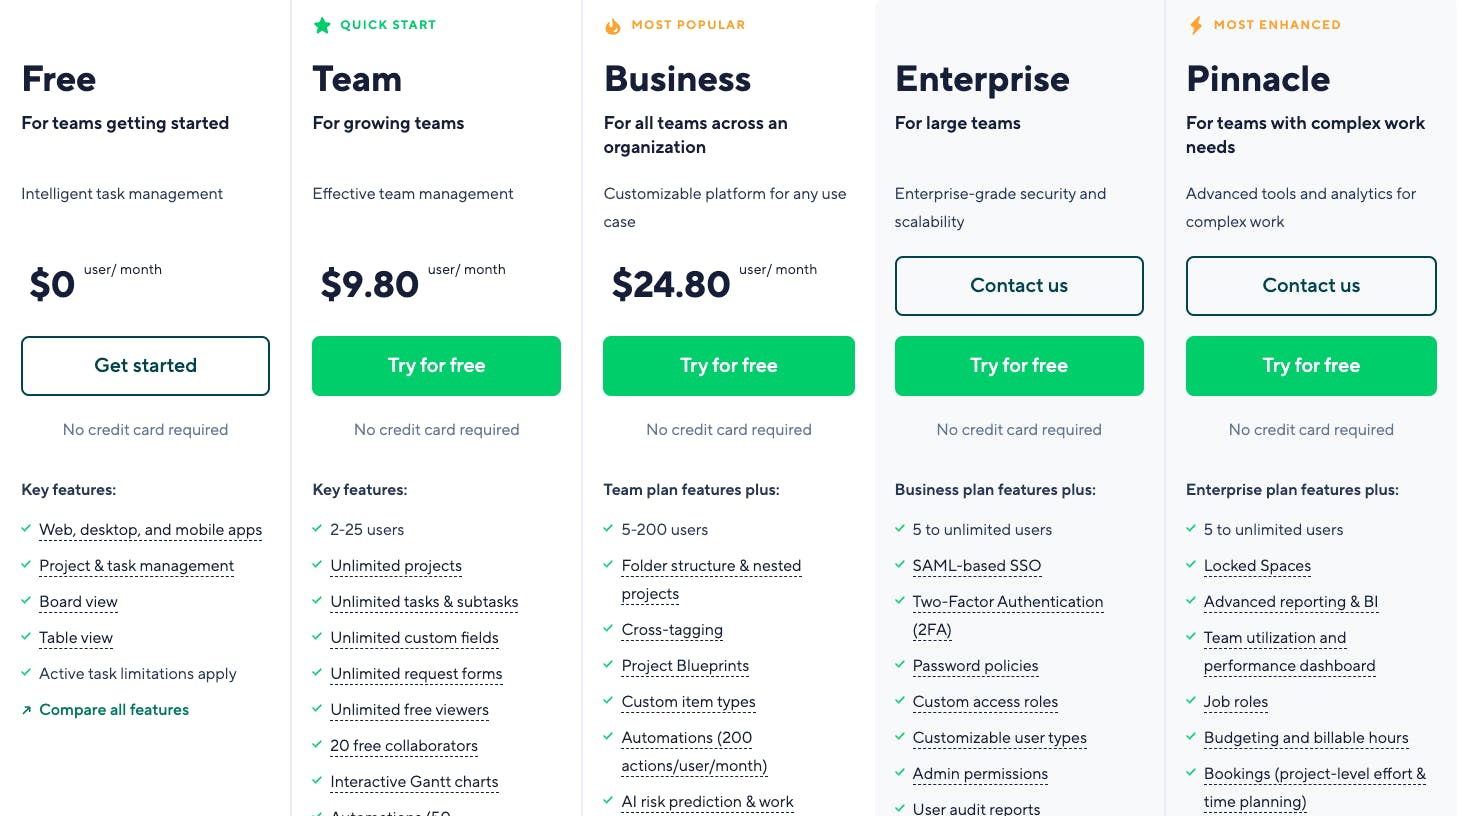Click Contact us on the Pinnacle plan
The image size is (1462, 816).
tap(1311, 285)
